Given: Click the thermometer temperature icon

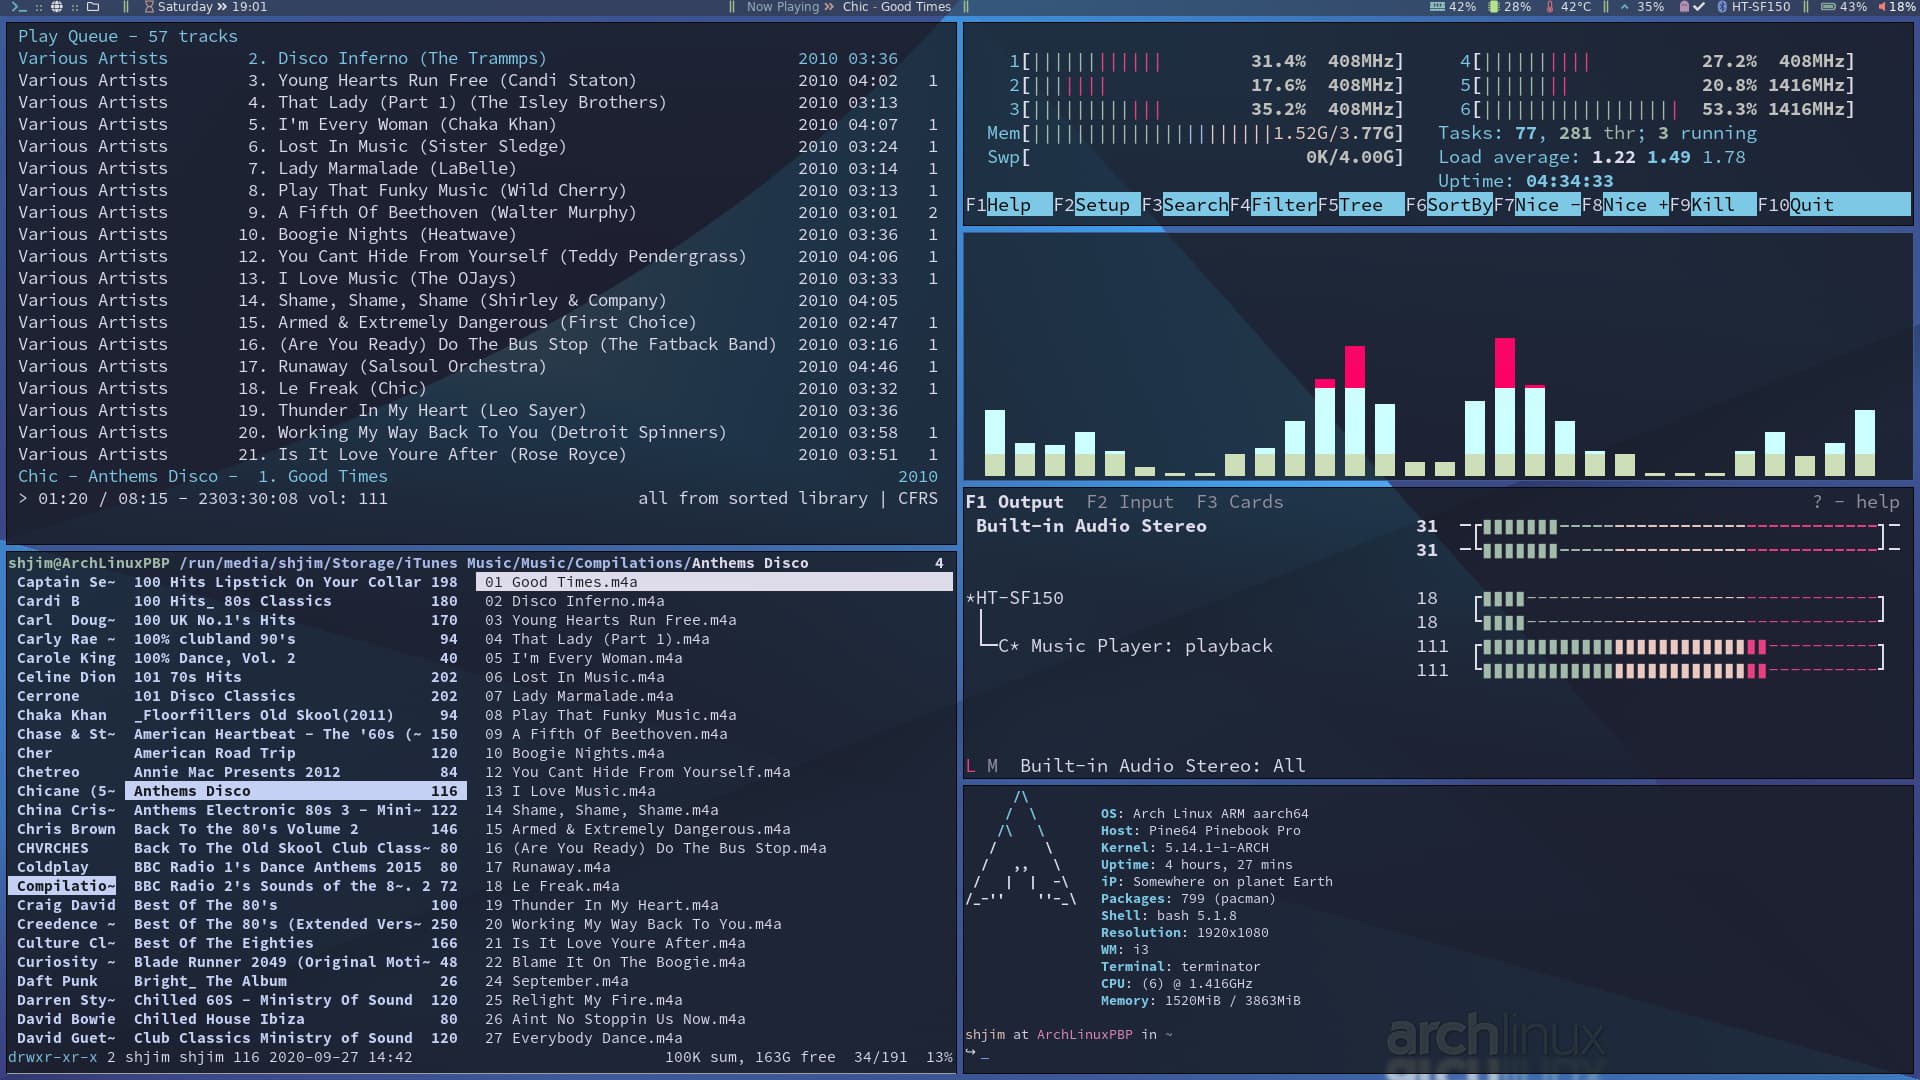Looking at the screenshot, I should [1550, 7].
